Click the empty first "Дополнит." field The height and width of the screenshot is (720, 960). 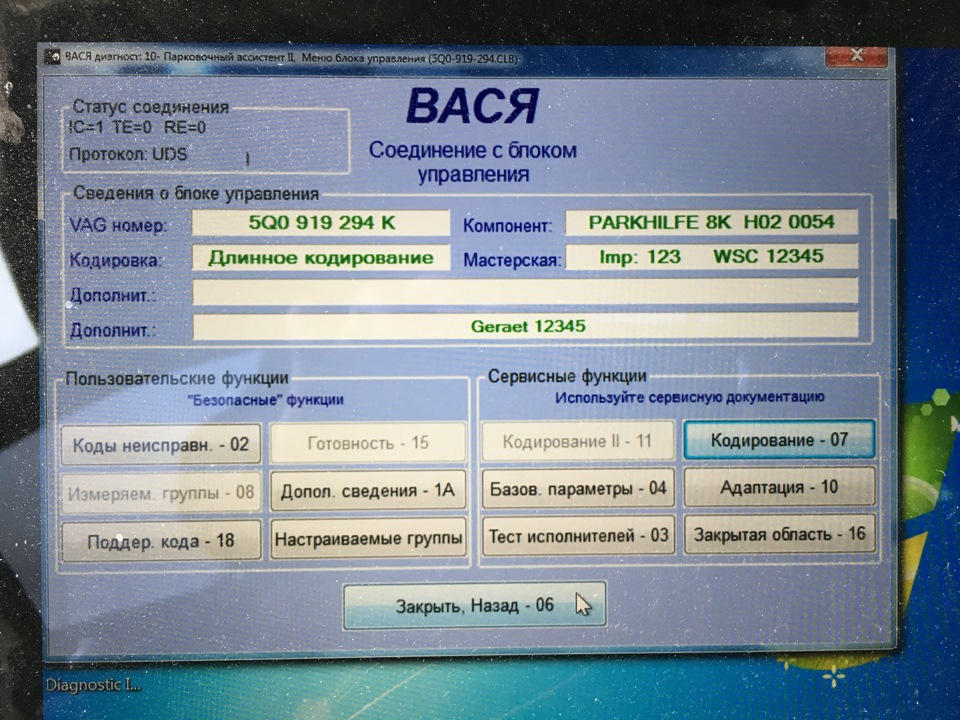tap(525, 291)
